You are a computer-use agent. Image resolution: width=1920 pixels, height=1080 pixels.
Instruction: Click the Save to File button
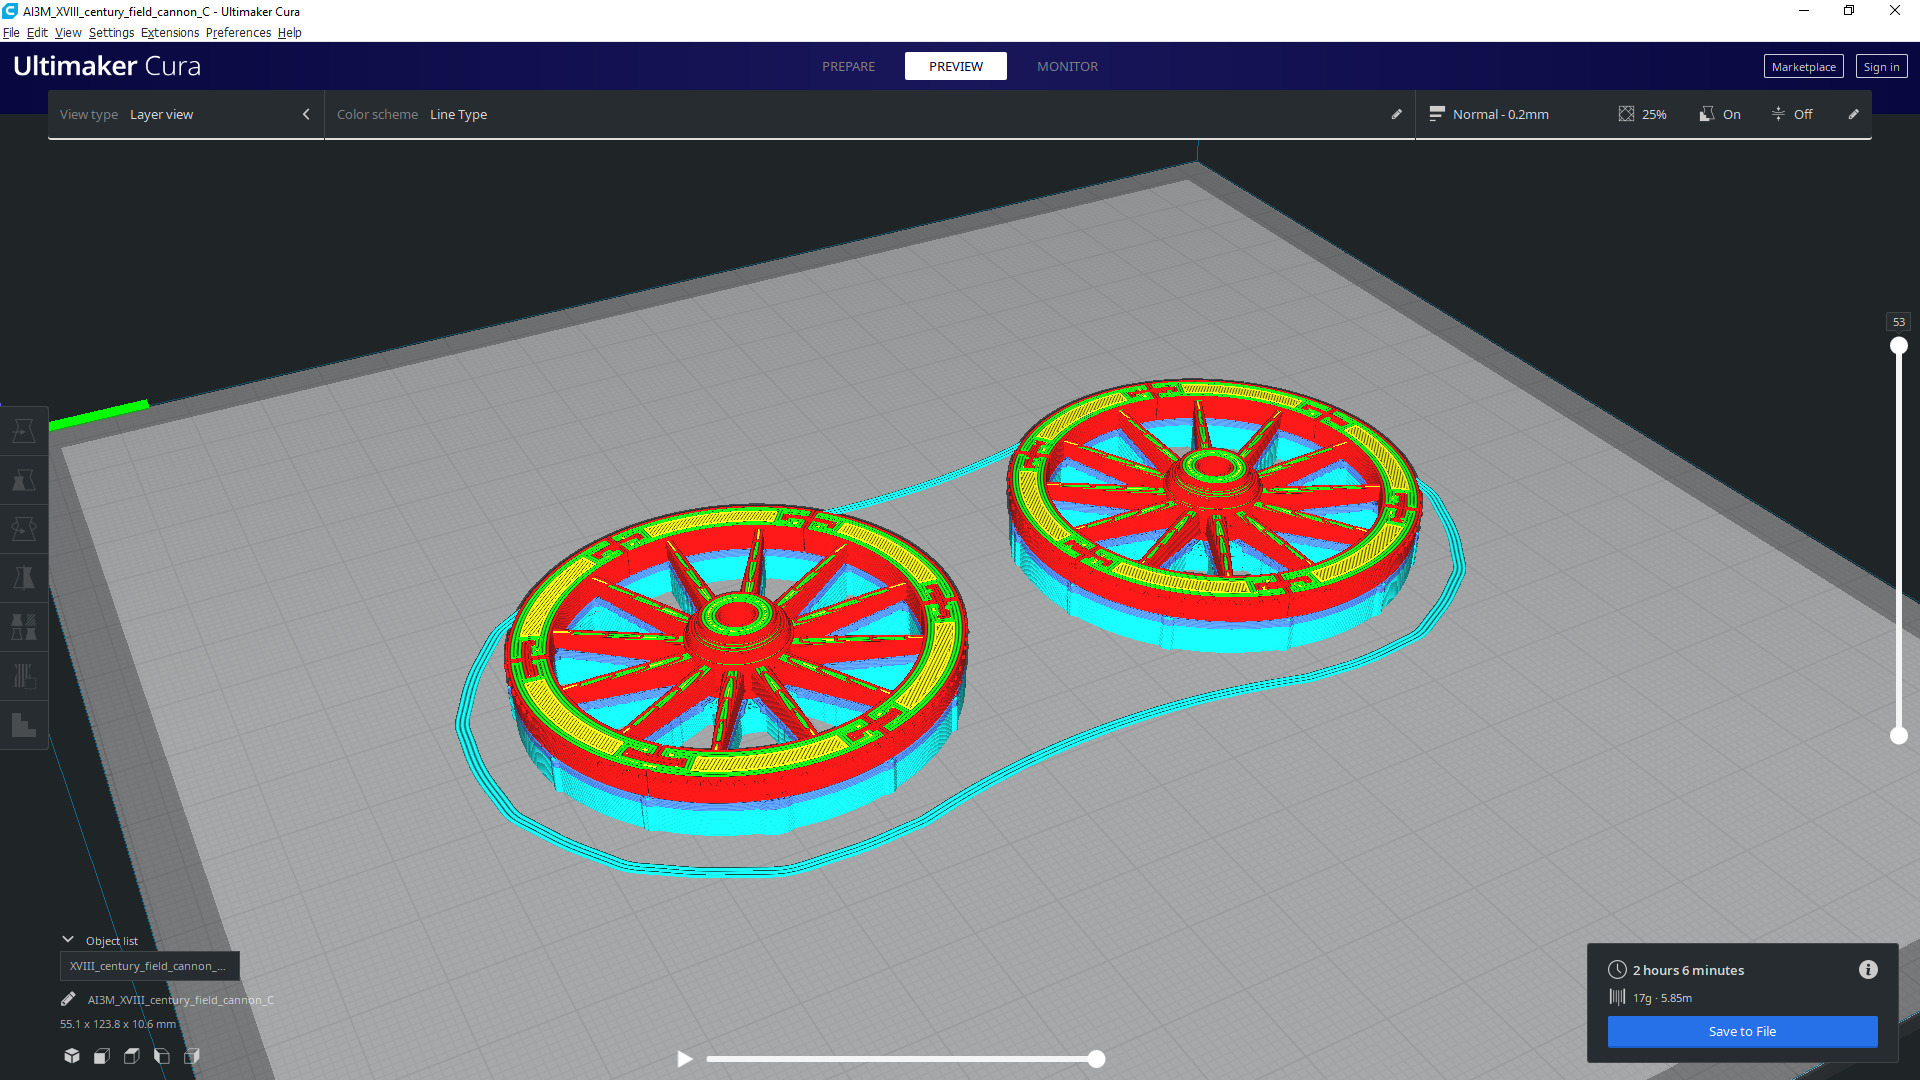pos(1742,1031)
